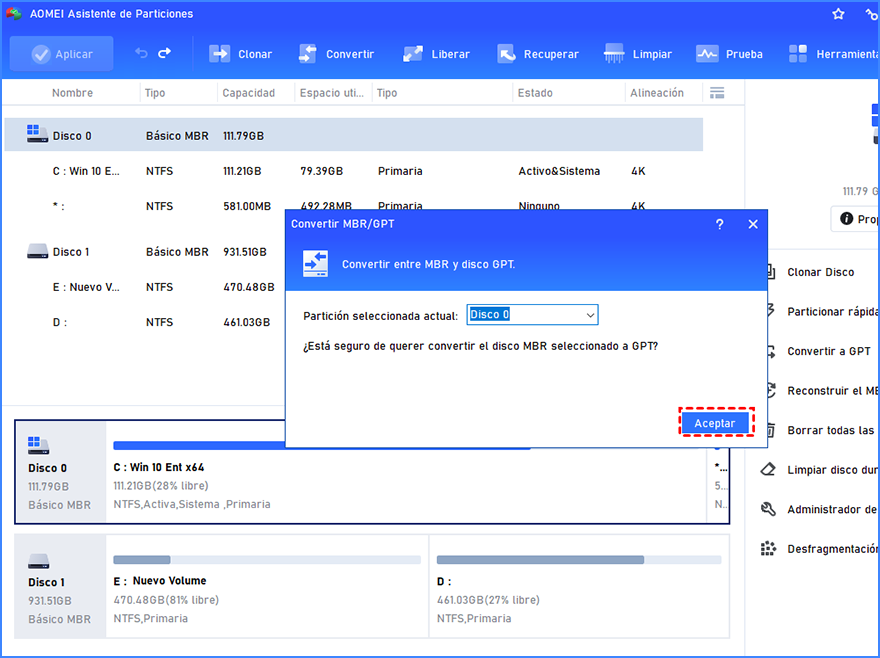Screen dimensions: 880x658
Task: Open the Convertir toolbar menu
Action: pyautogui.click(x=336, y=54)
